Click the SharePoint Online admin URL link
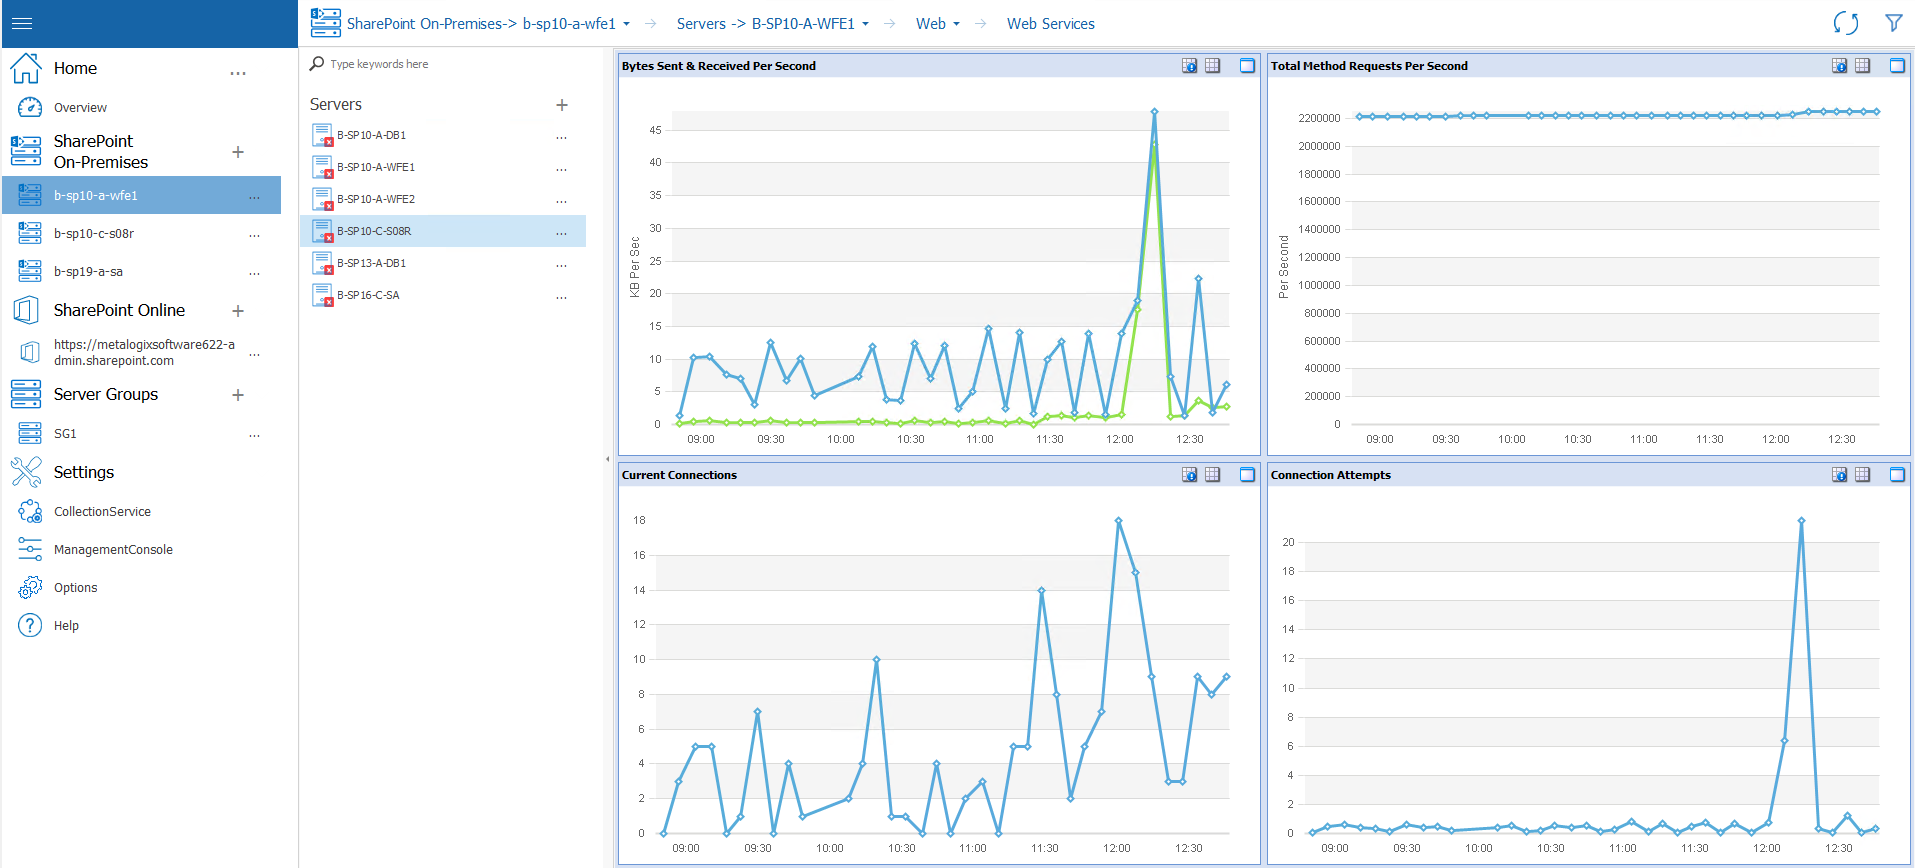This screenshot has width=1915, height=868. (x=144, y=352)
